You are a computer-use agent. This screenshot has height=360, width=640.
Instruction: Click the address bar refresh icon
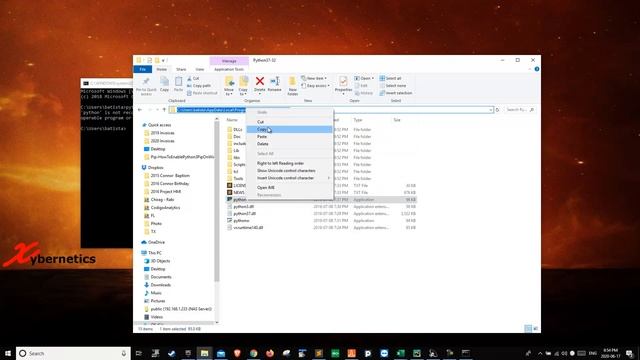[x=497, y=110]
